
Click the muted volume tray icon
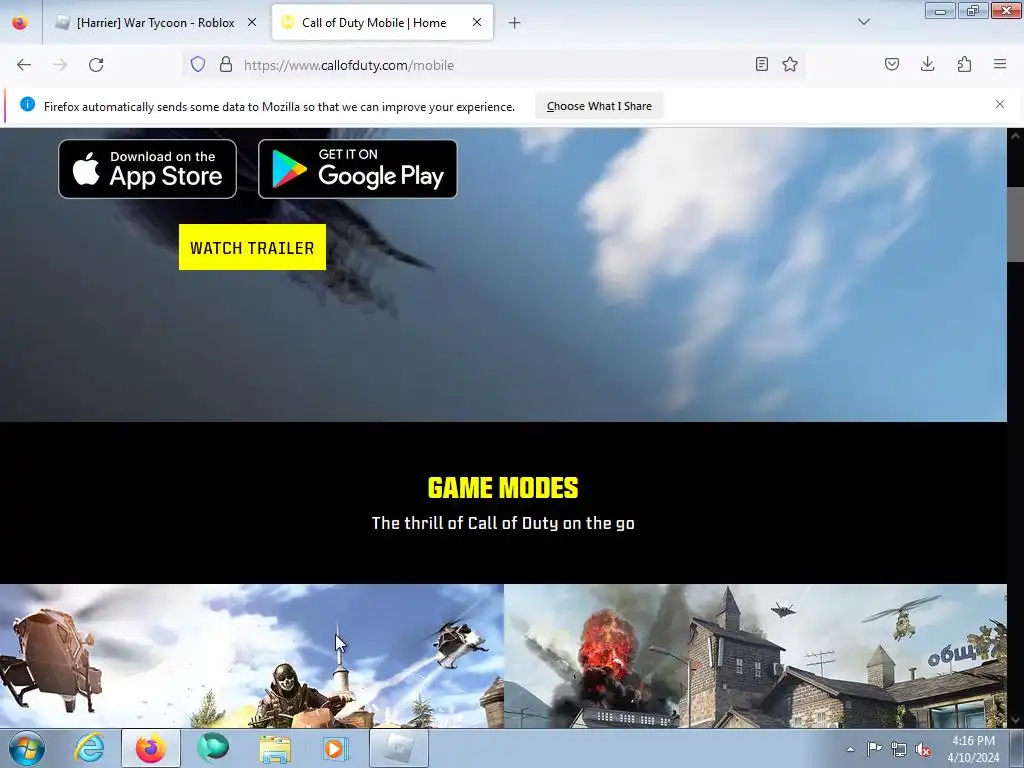(x=923, y=749)
